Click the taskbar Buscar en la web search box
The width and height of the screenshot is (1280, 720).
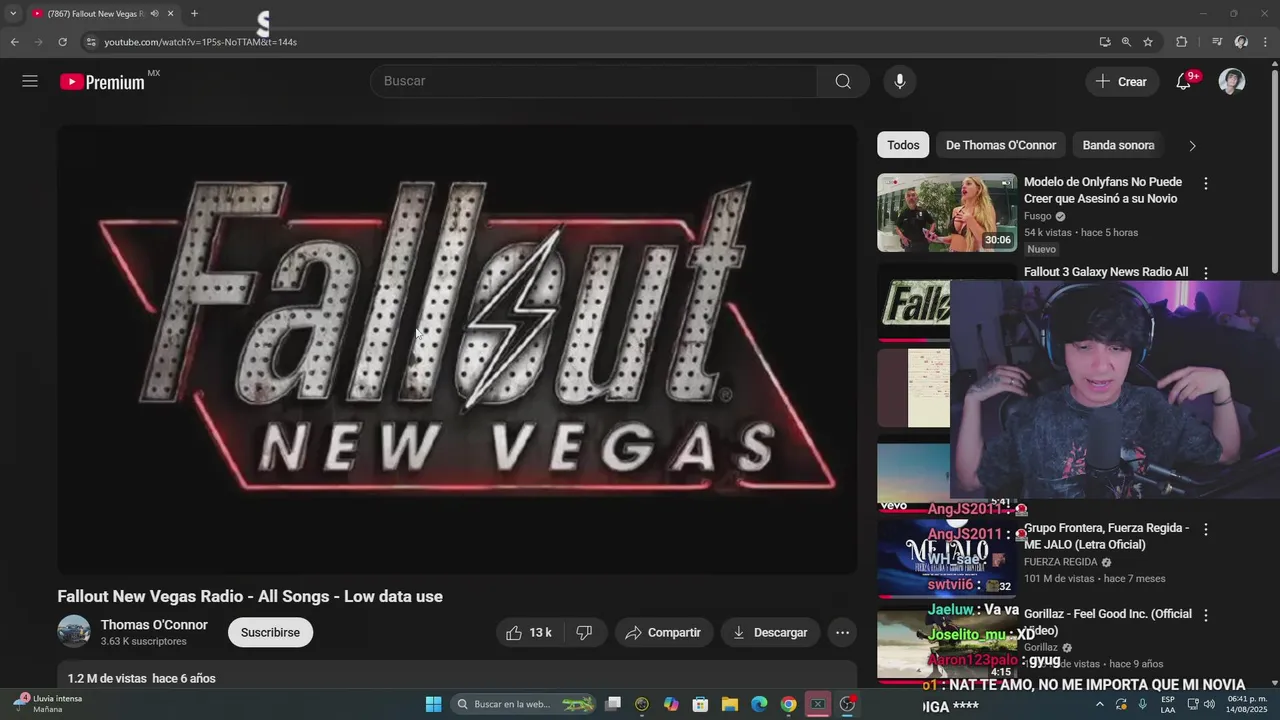point(524,704)
